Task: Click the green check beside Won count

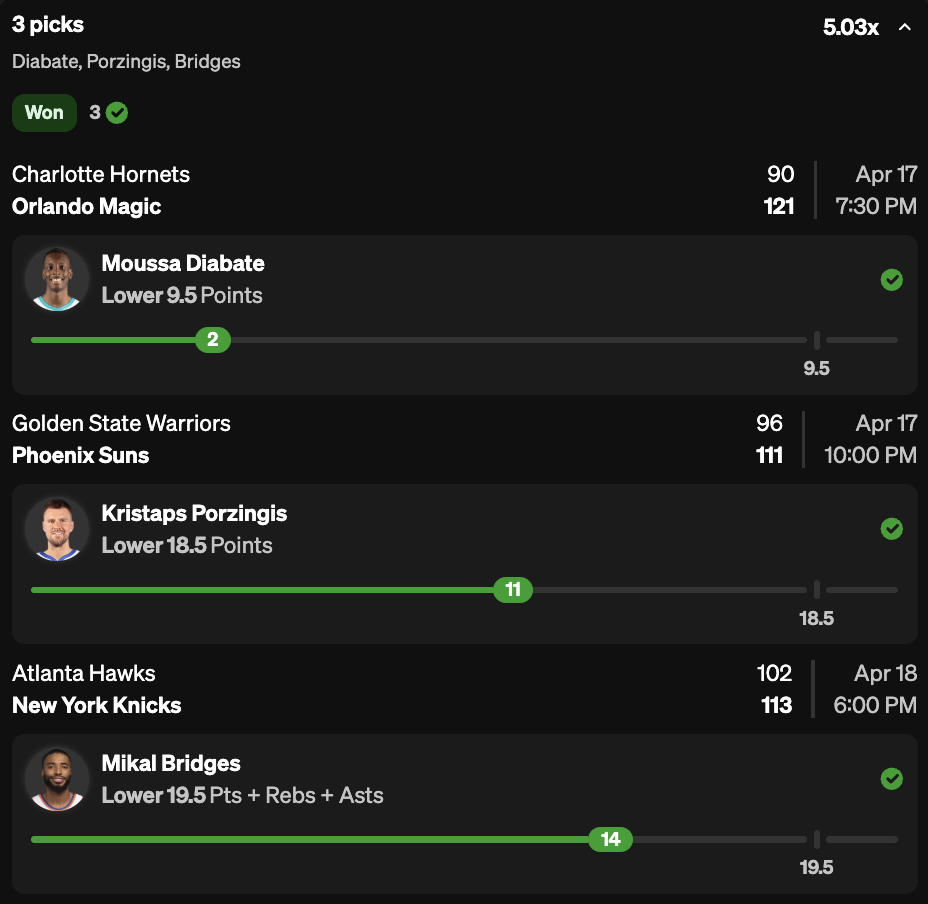Action: tap(117, 113)
